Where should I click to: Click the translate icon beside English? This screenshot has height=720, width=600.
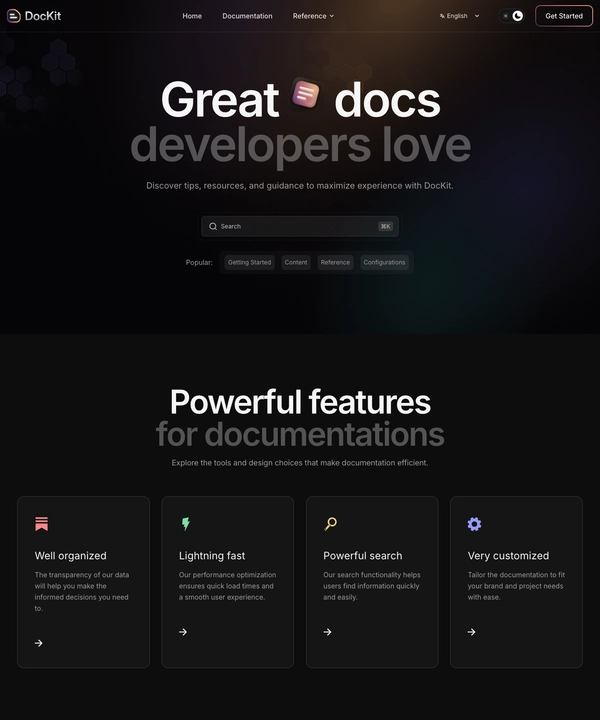442,16
